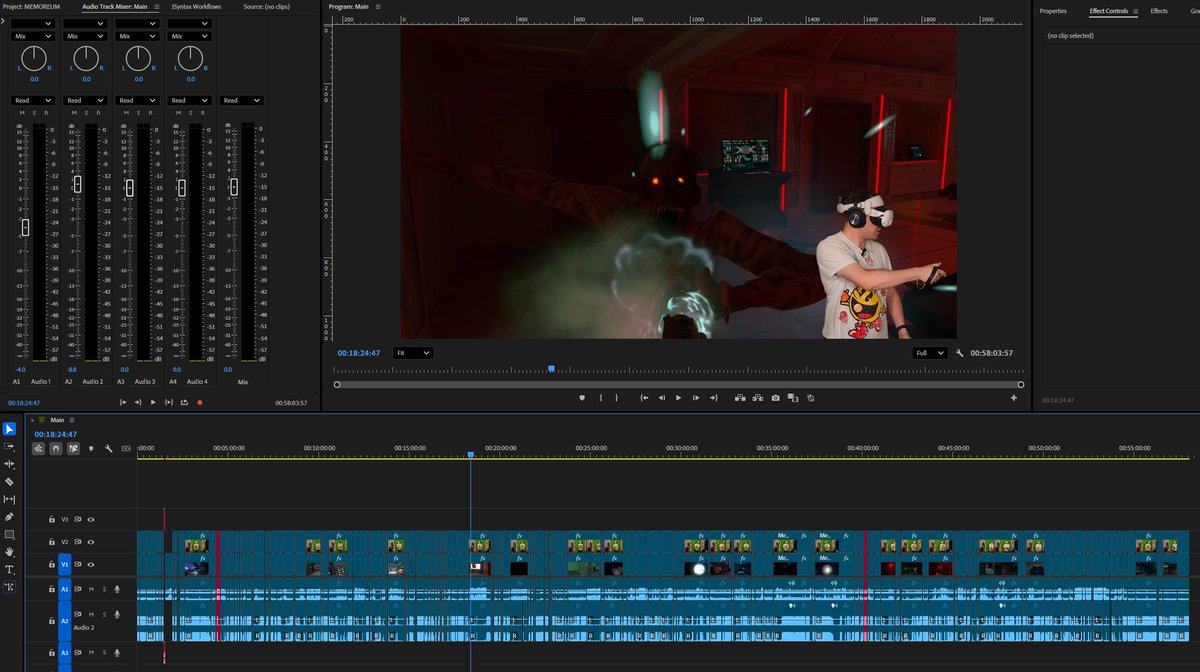The image size is (1200, 672).
Task: Toggle snap in timeline with magnet
Action: tap(56, 449)
